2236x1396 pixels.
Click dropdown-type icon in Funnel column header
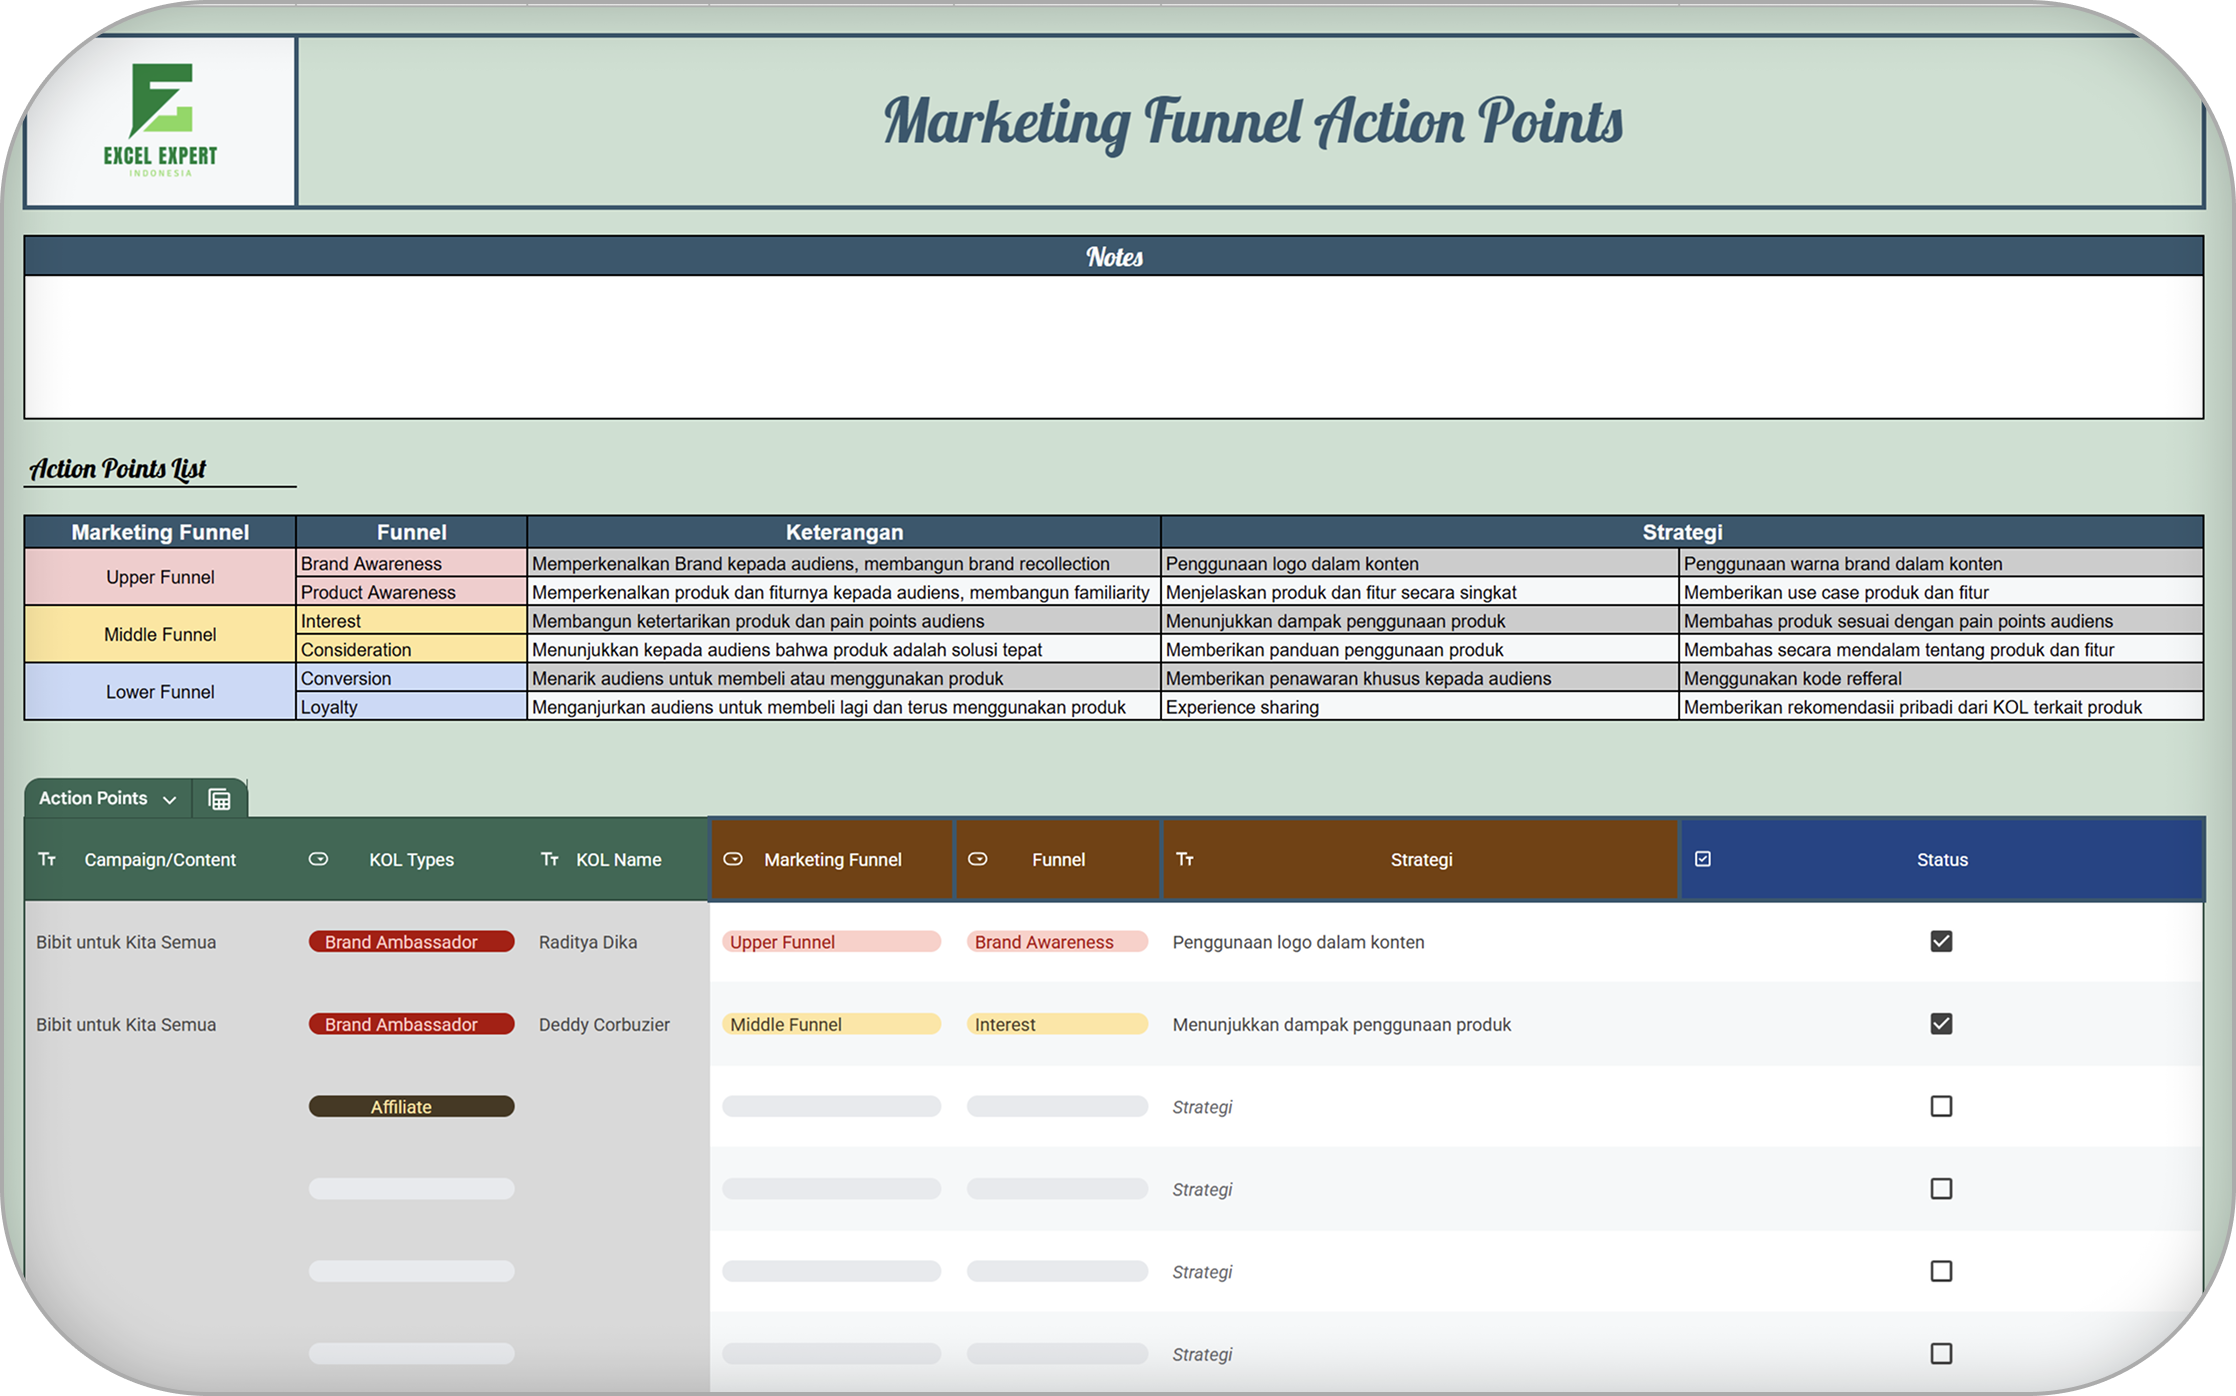(978, 860)
